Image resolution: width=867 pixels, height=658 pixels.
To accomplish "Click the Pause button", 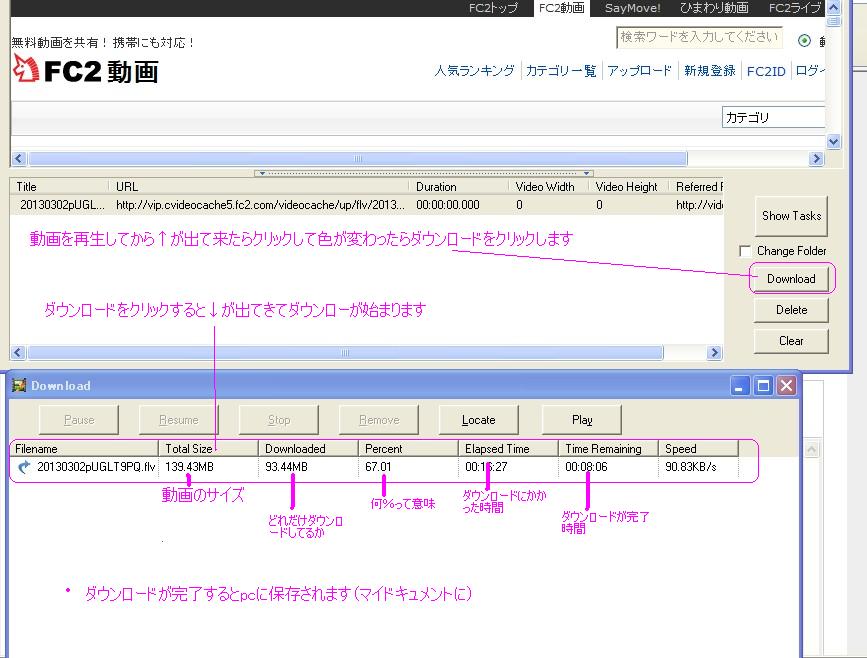I will 79,420.
